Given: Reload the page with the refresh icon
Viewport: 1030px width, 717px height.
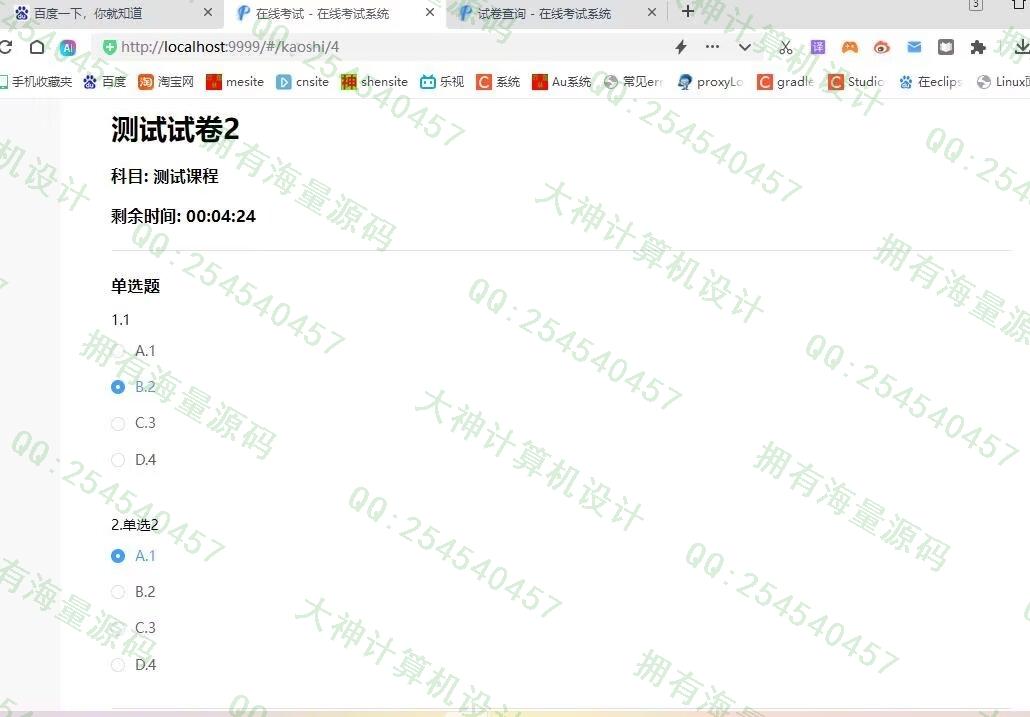Looking at the screenshot, I should coord(5,47).
